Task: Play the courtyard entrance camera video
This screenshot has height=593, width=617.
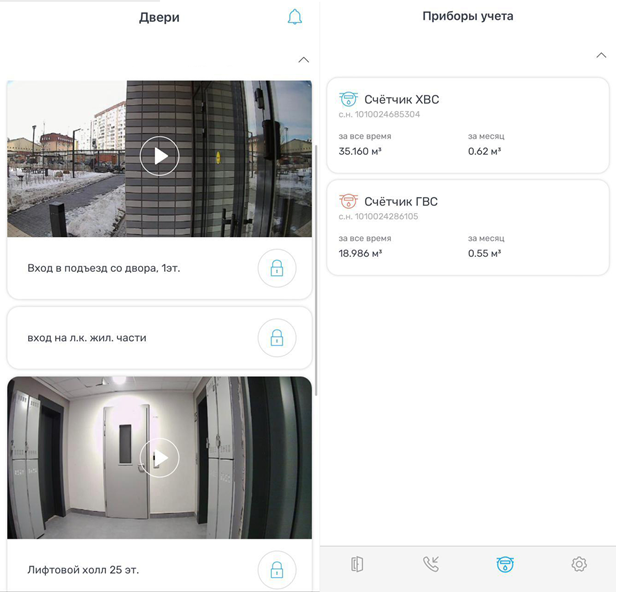Action: pyautogui.click(x=159, y=156)
